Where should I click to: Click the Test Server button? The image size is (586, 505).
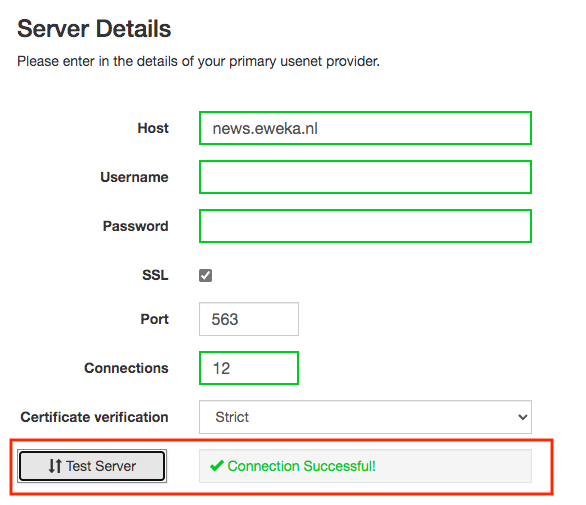pos(92,466)
